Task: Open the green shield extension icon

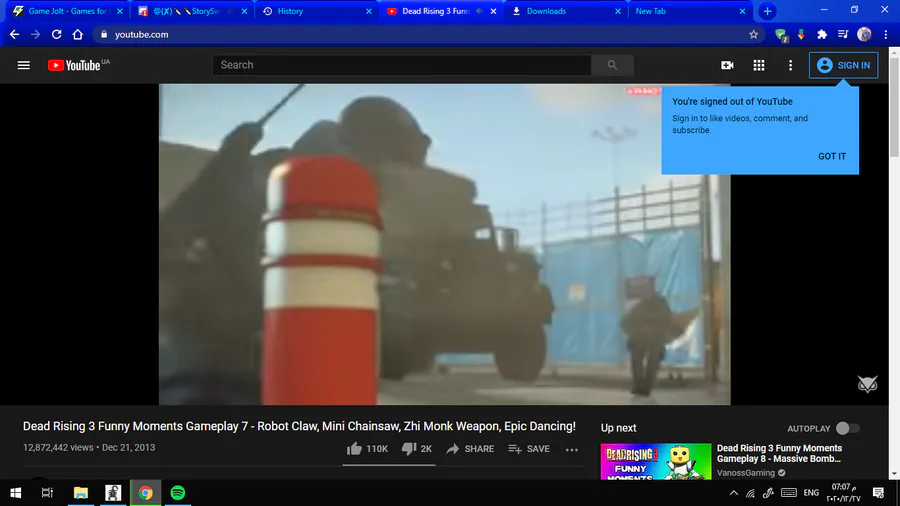Action: pyautogui.click(x=781, y=35)
